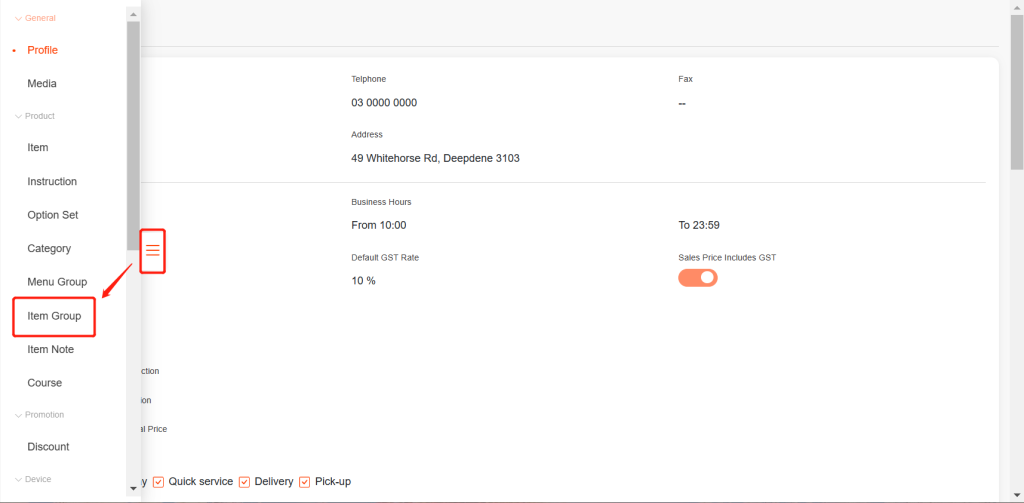Click the page's vertical scrollbar thumb

click(x=1016, y=90)
